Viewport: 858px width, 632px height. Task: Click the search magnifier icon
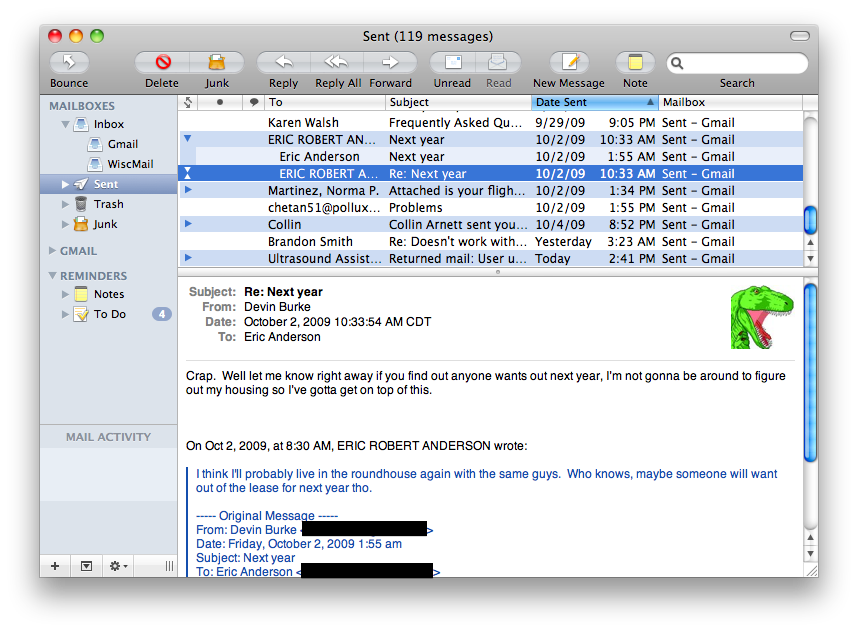[677, 63]
